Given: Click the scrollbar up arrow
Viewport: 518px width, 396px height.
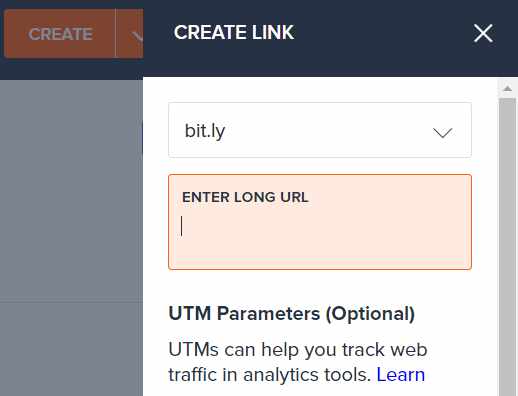Looking at the screenshot, I should click(x=507, y=88).
